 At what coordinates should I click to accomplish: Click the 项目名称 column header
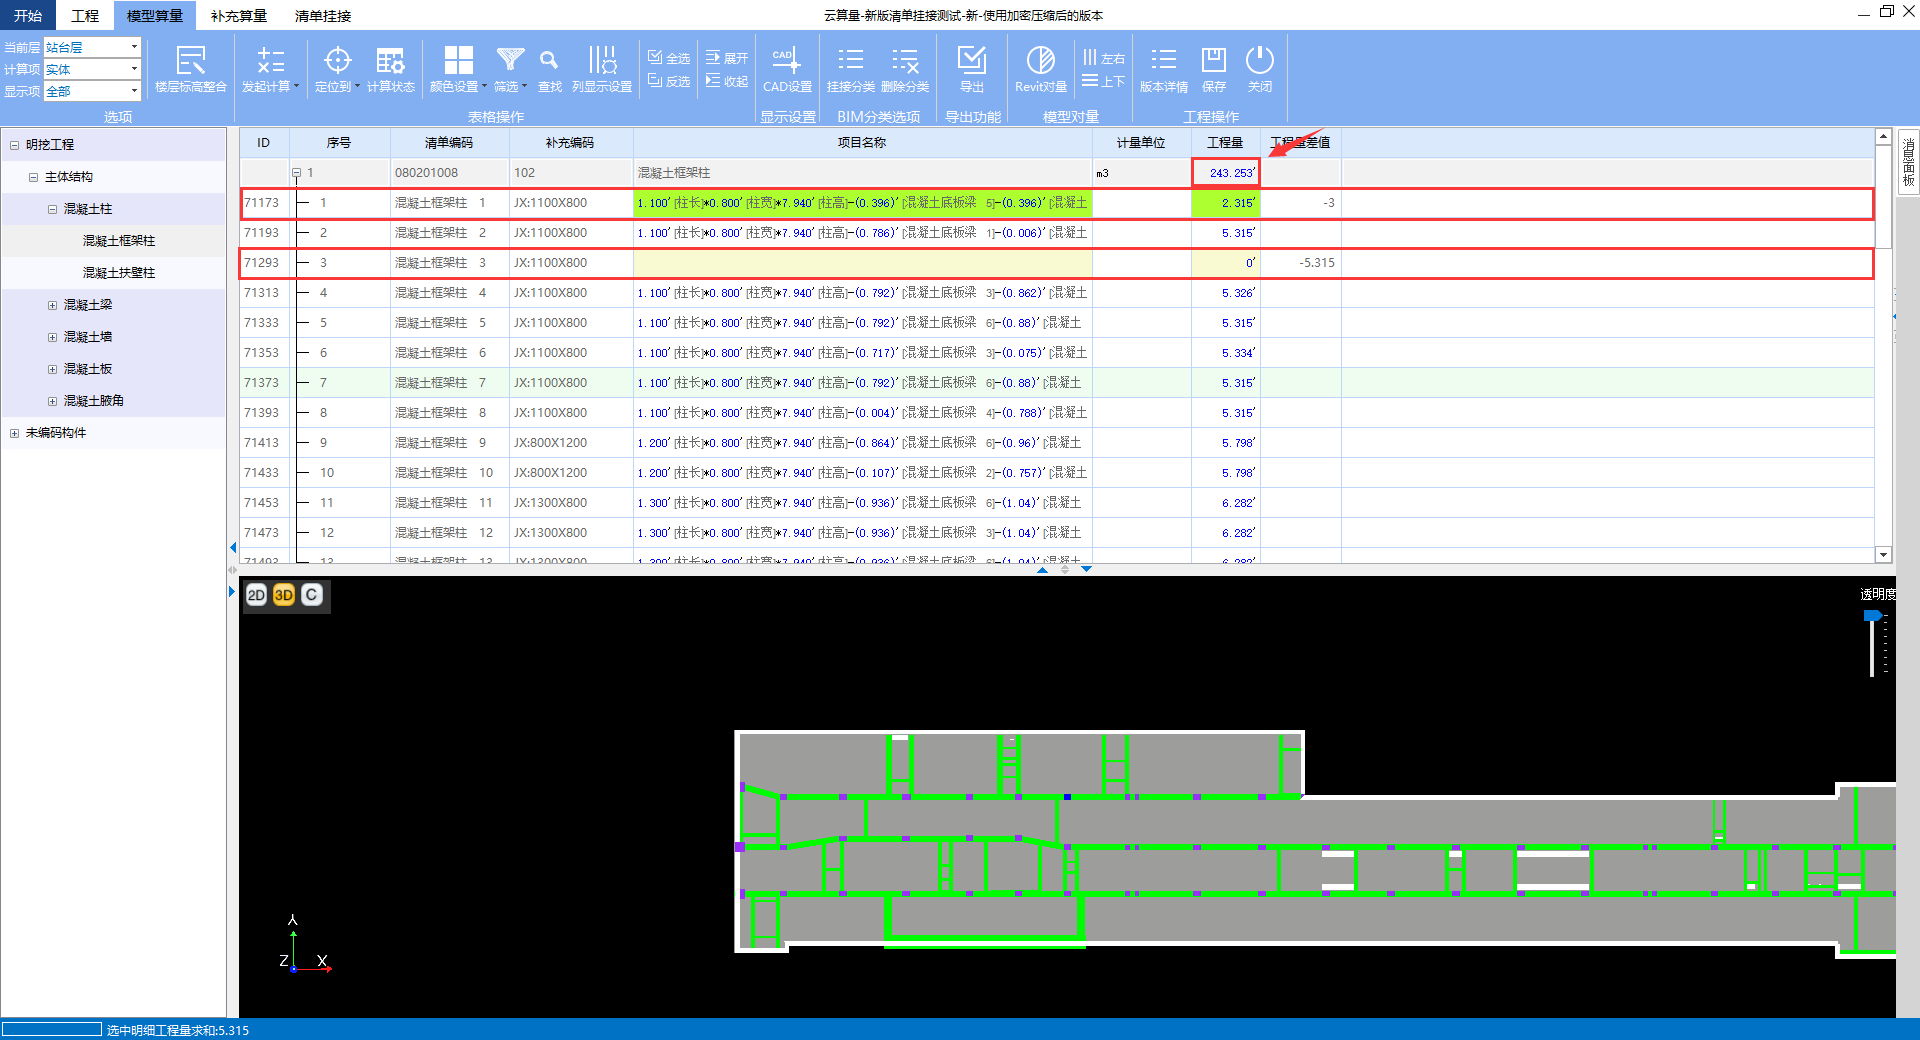tap(862, 143)
